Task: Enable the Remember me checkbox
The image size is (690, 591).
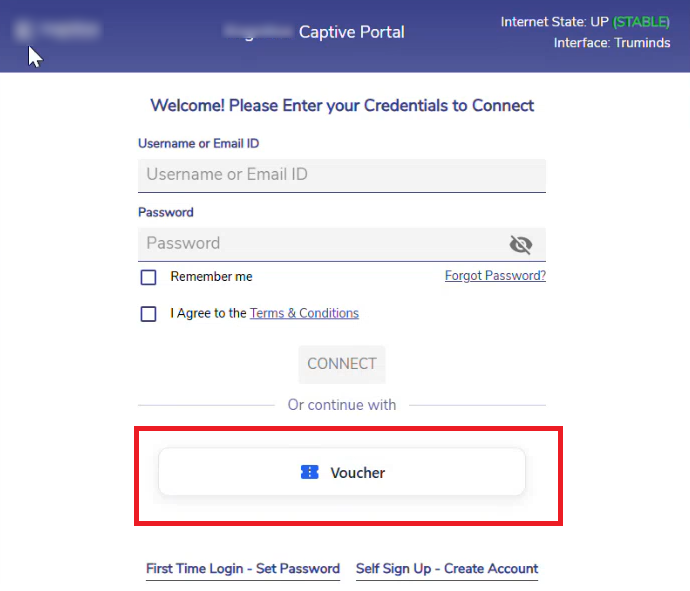Action: click(149, 277)
